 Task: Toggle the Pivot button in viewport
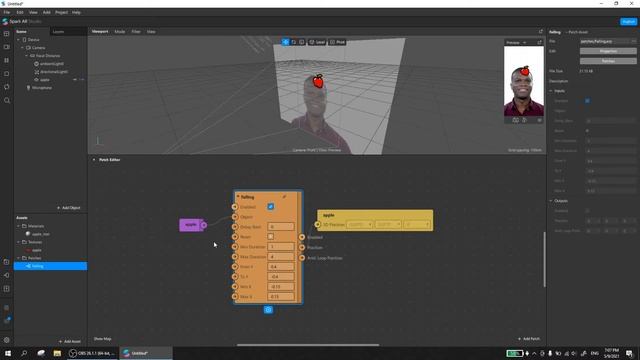(x=338, y=42)
